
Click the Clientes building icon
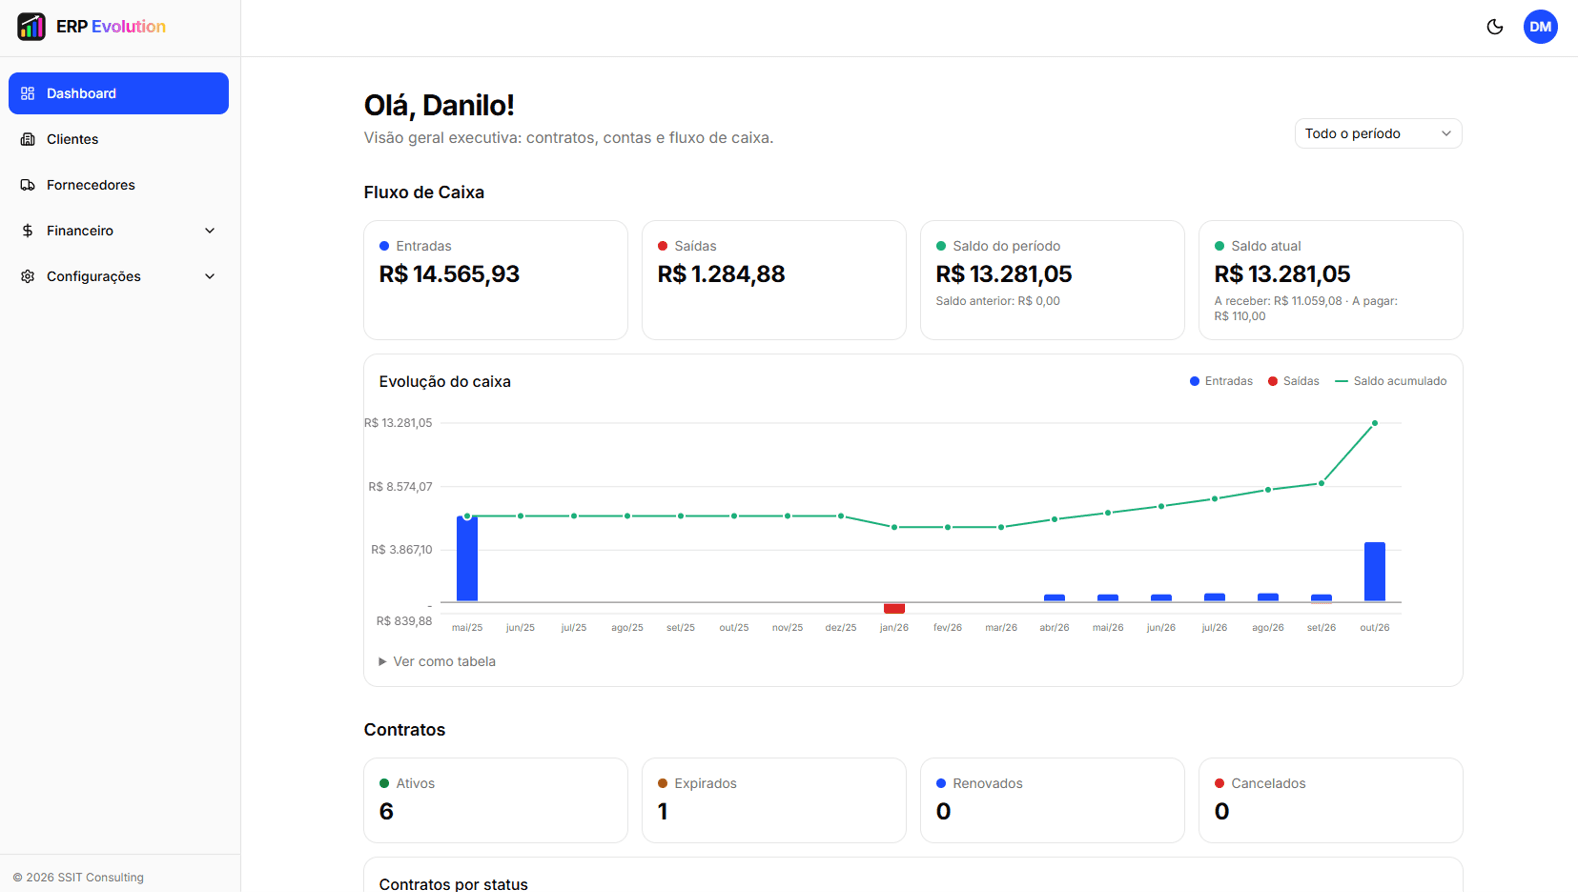[x=28, y=139]
